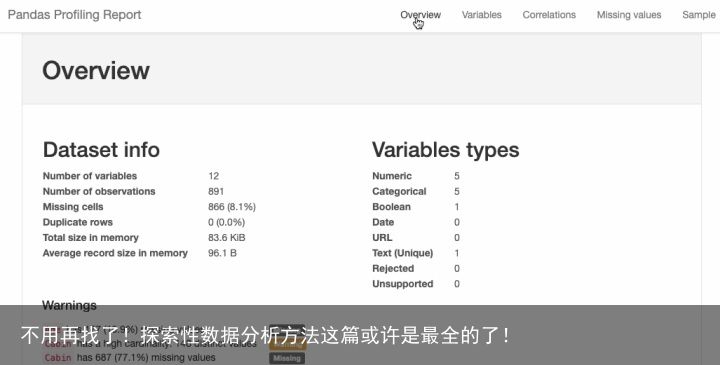Click the Rejected variable type label
This screenshot has width=720, height=365.
coord(394,269)
